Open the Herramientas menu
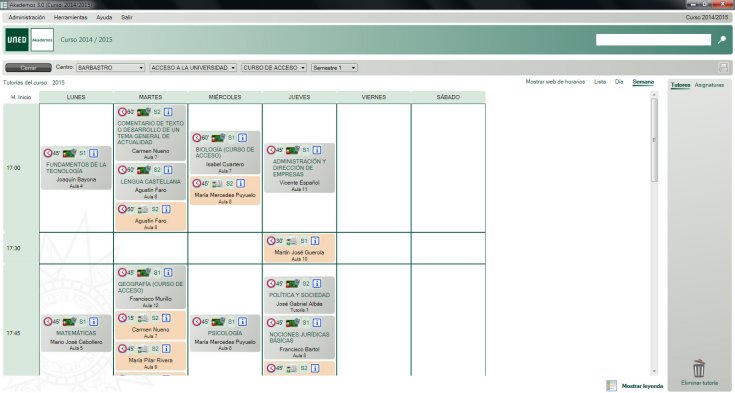735x393 pixels. pyautogui.click(x=70, y=17)
